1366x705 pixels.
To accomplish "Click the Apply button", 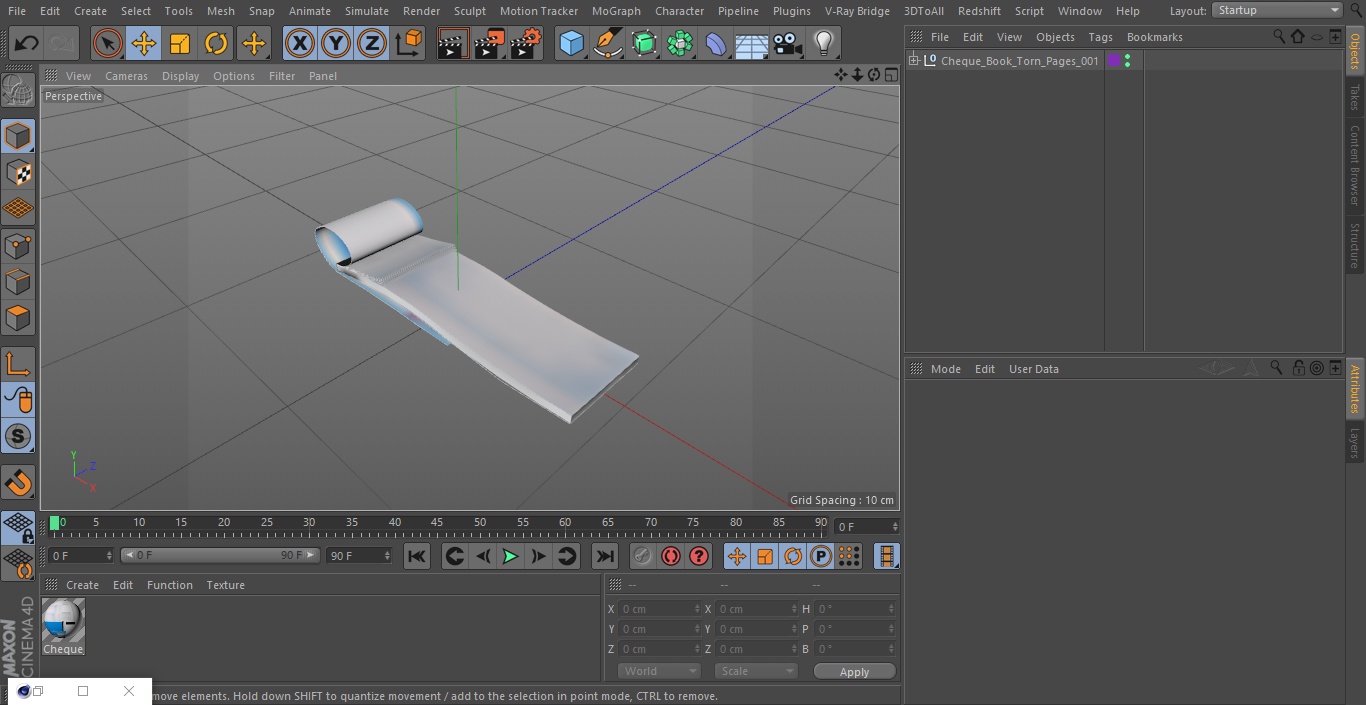I will click(854, 672).
